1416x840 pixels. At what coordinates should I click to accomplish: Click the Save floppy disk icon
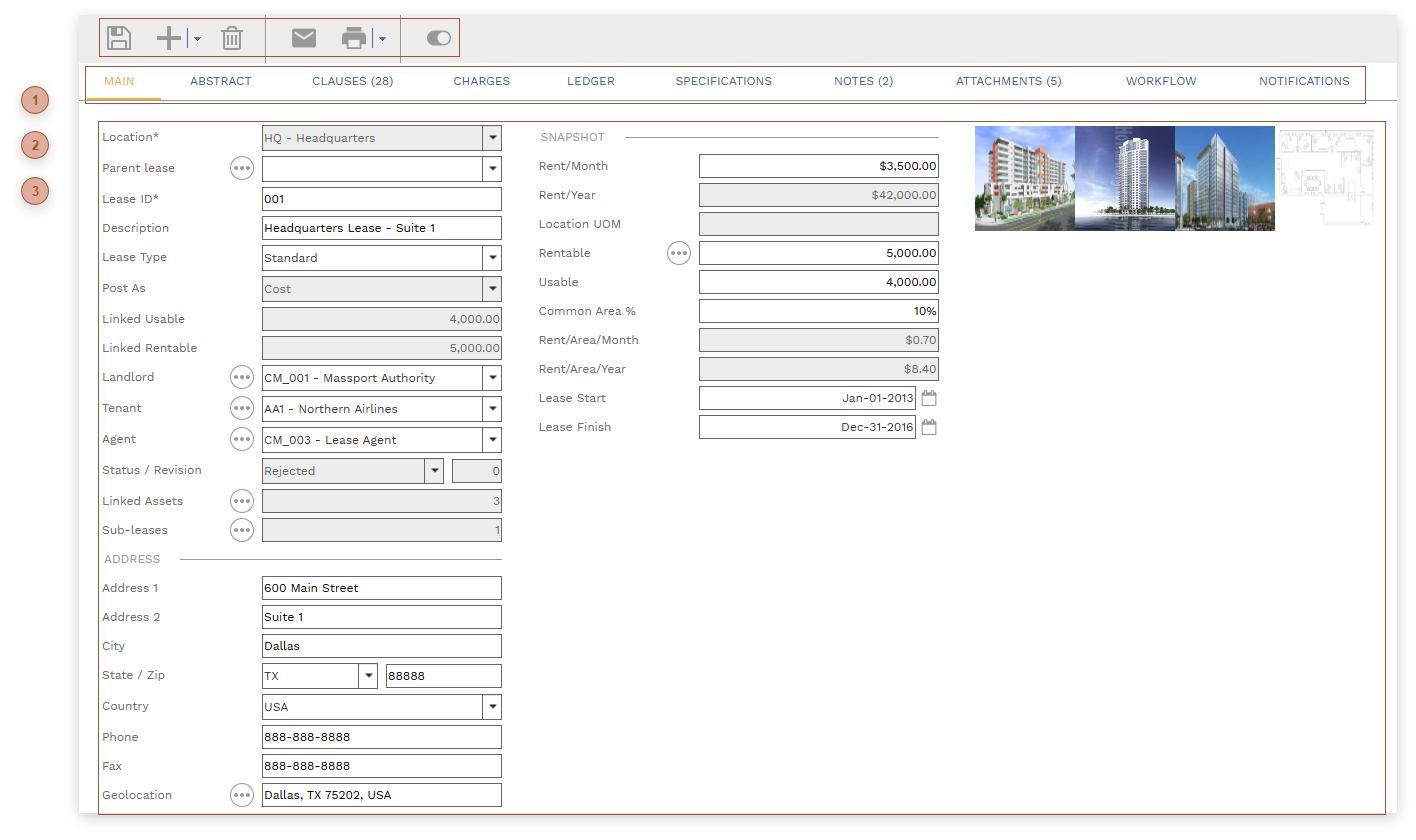[119, 38]
